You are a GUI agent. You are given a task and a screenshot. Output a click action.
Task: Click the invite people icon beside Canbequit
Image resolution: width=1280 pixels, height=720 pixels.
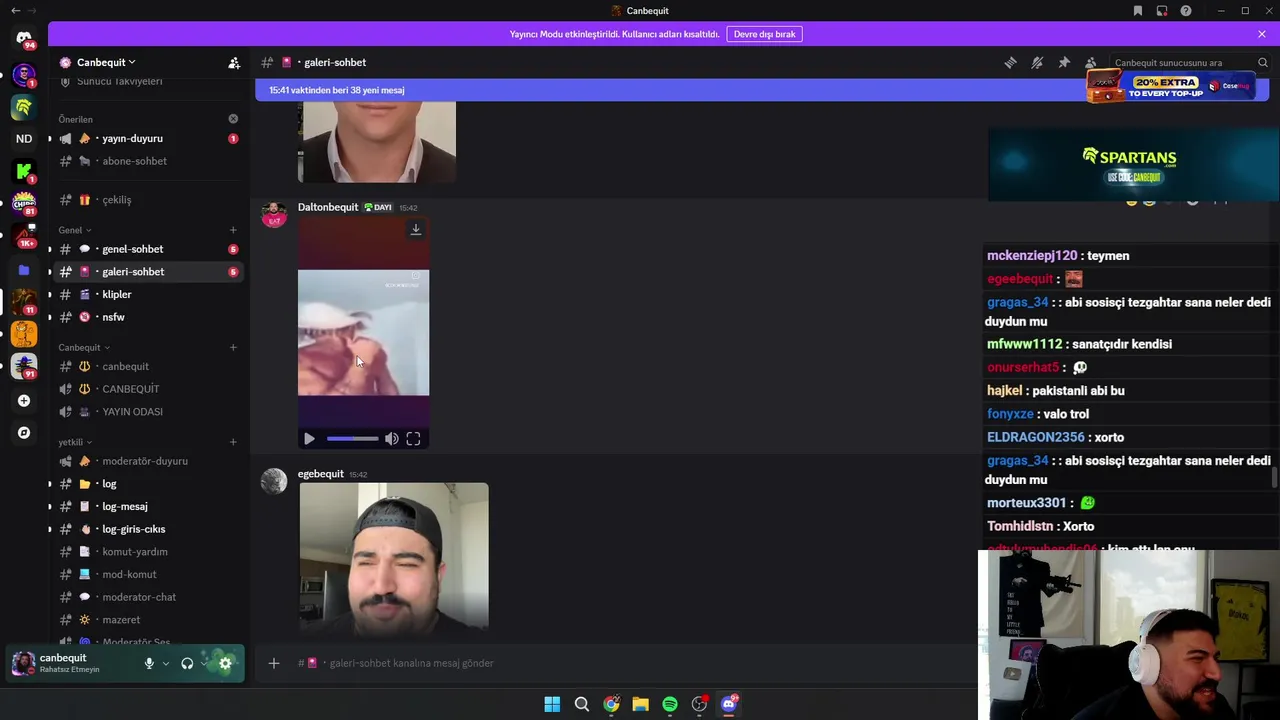(234, 62)
